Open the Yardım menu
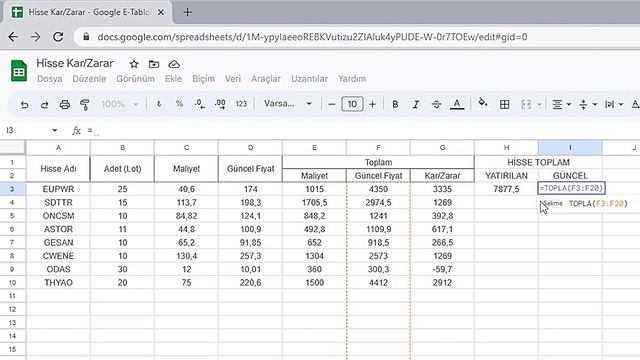640x360 pixels. [352, 79]
